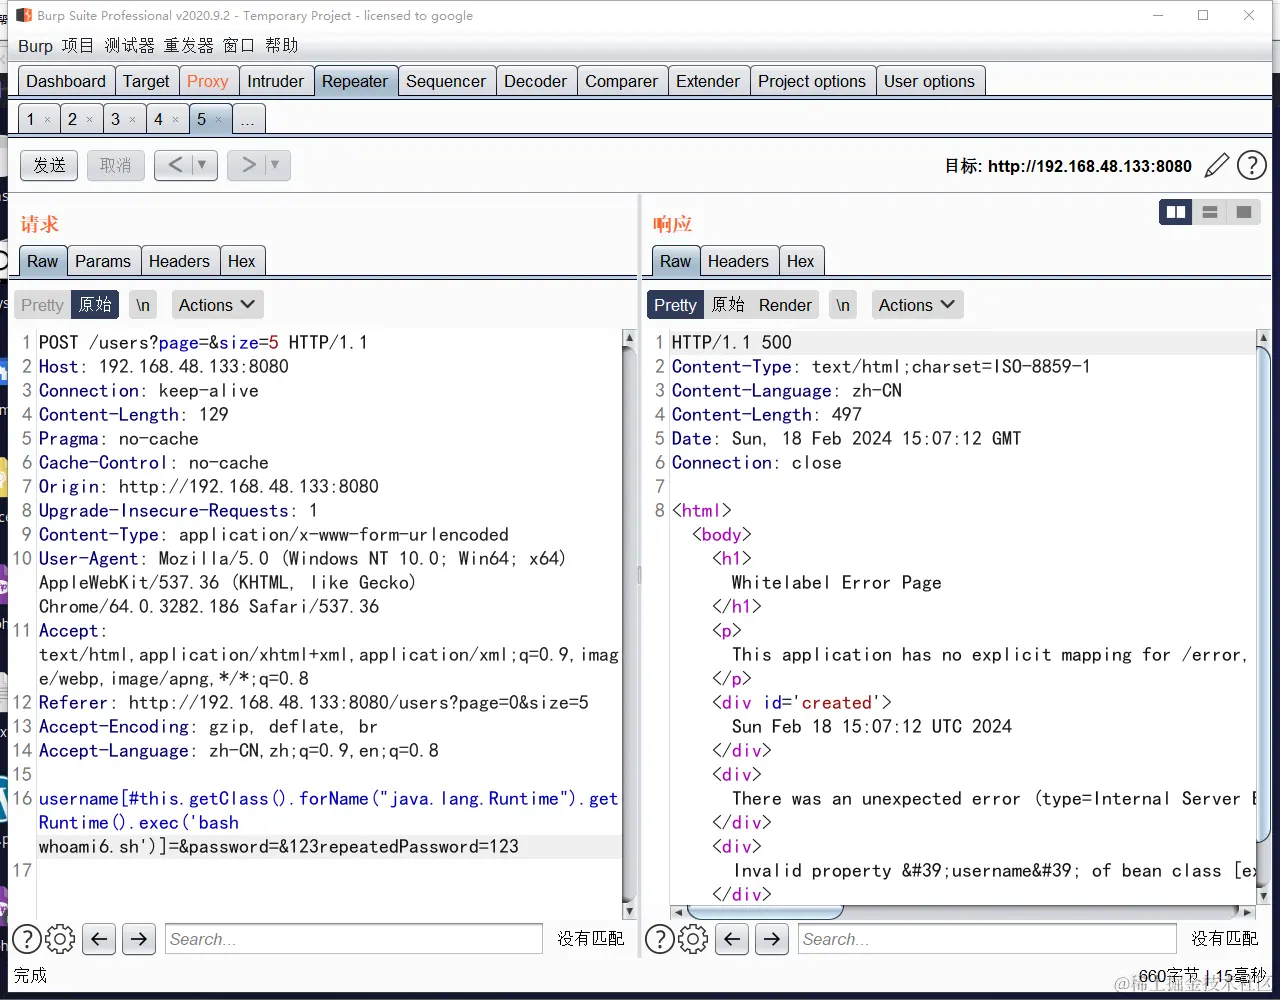Open request Params tab
The height and width of the screenshot is (1000, 1280).
pyautogui.click(x=103, y=261)
